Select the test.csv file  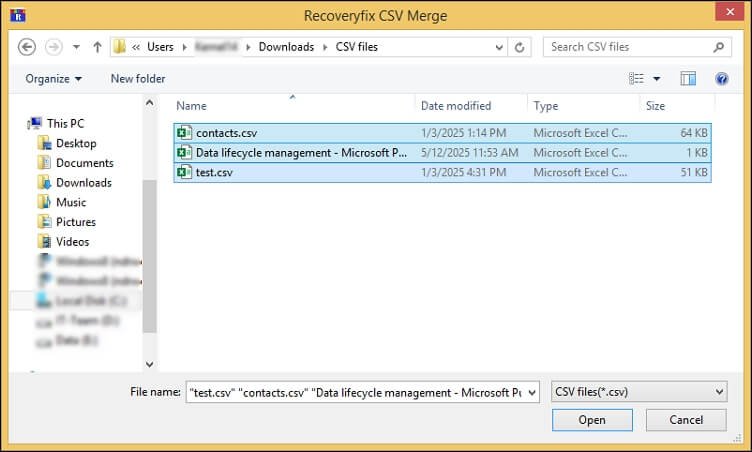(x=442, y=172)
